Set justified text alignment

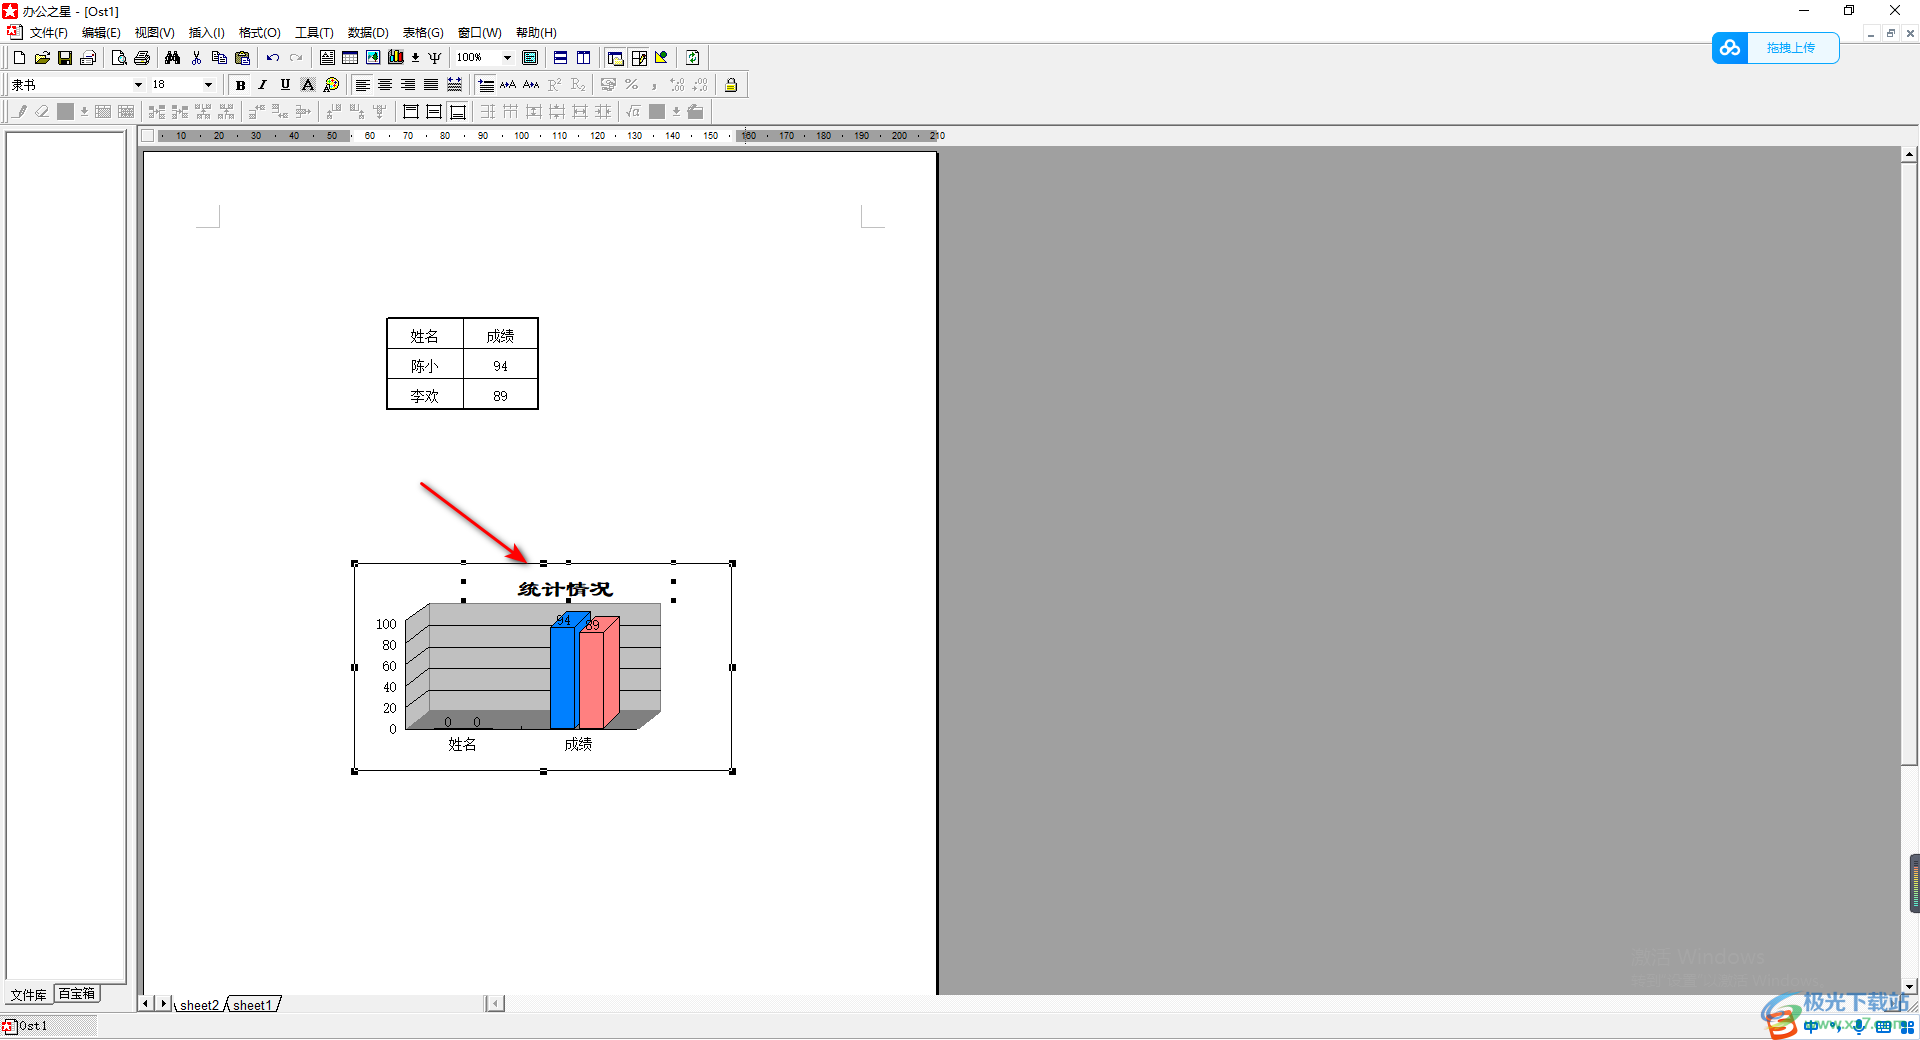(x=432, y=85)
